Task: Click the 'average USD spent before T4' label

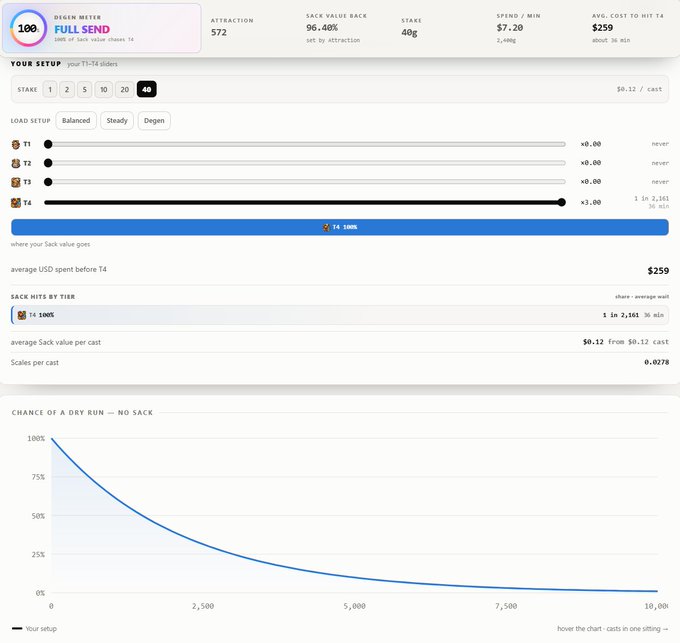Action: (x=59, y=269)
